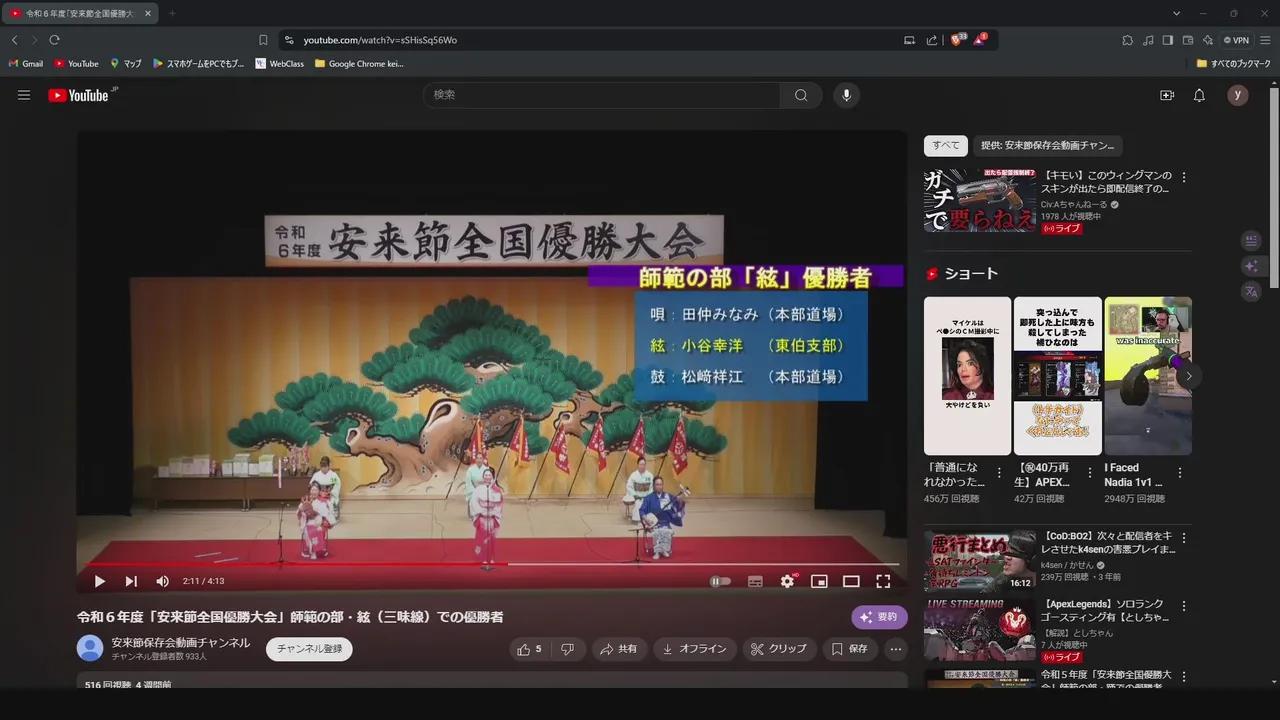Open the I Faced Nadia 1v1 Short
The image size is (1280, 720).
pos(1148,376)
